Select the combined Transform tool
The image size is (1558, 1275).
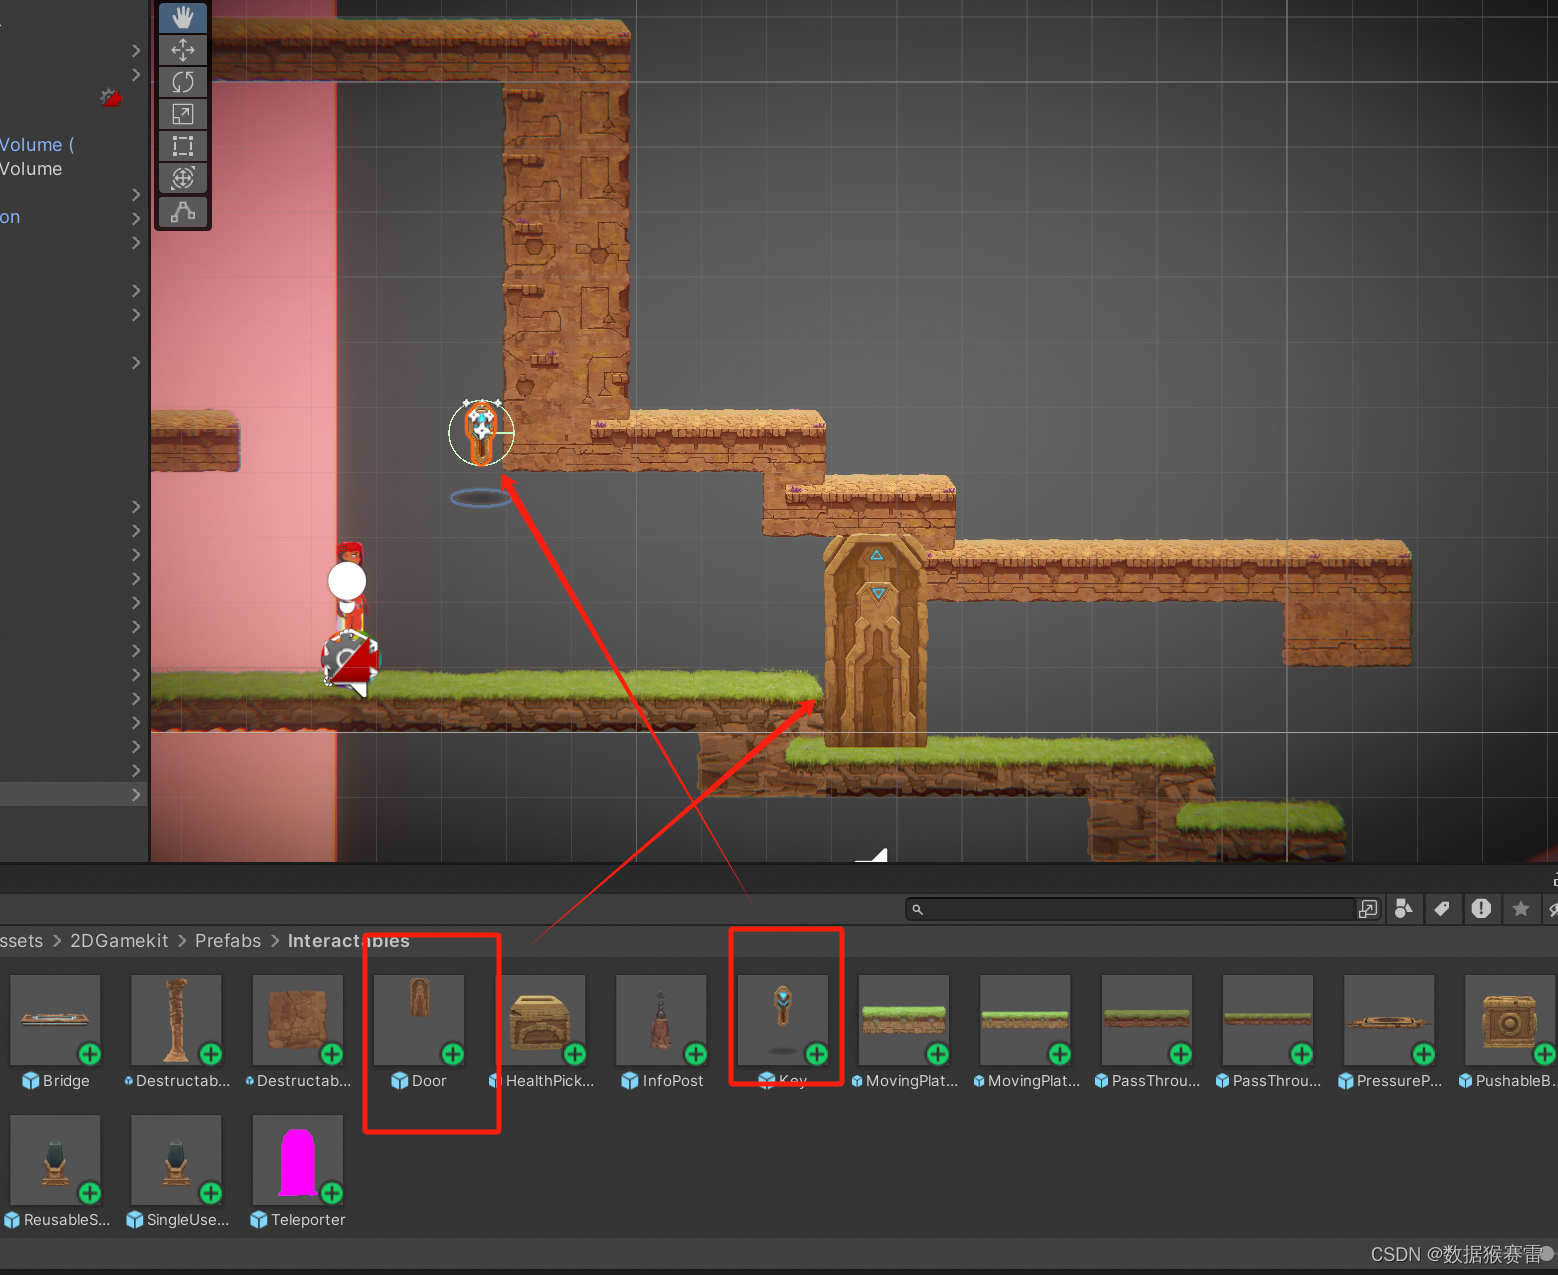click(x=183, y=178)
